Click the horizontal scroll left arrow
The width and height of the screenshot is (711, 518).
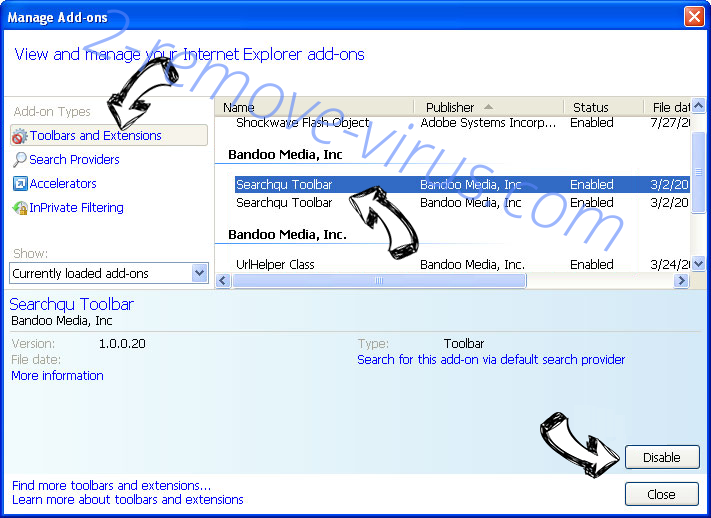click(223, 281)
